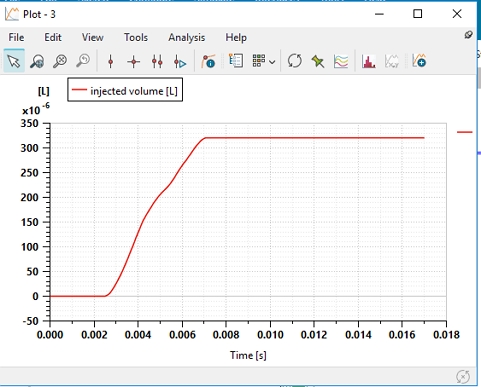Click the x10^-6 axis multiplier label
The image size is (481, 387).
36,109
